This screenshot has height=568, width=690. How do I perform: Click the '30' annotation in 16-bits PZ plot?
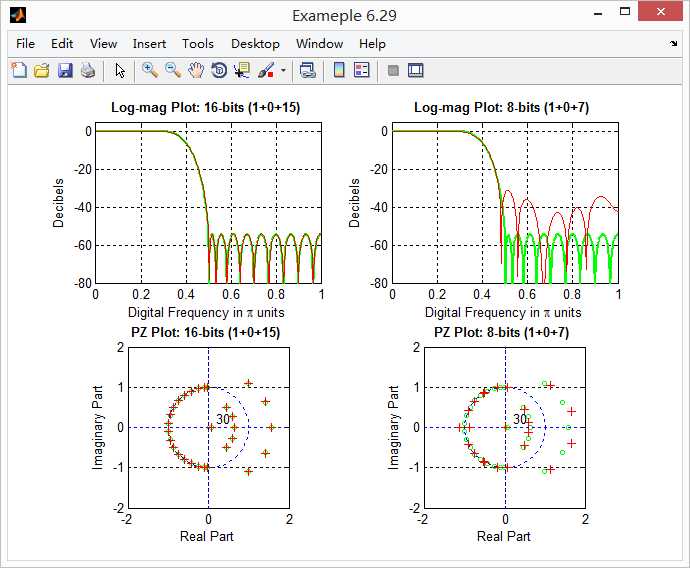coord(223,419)
